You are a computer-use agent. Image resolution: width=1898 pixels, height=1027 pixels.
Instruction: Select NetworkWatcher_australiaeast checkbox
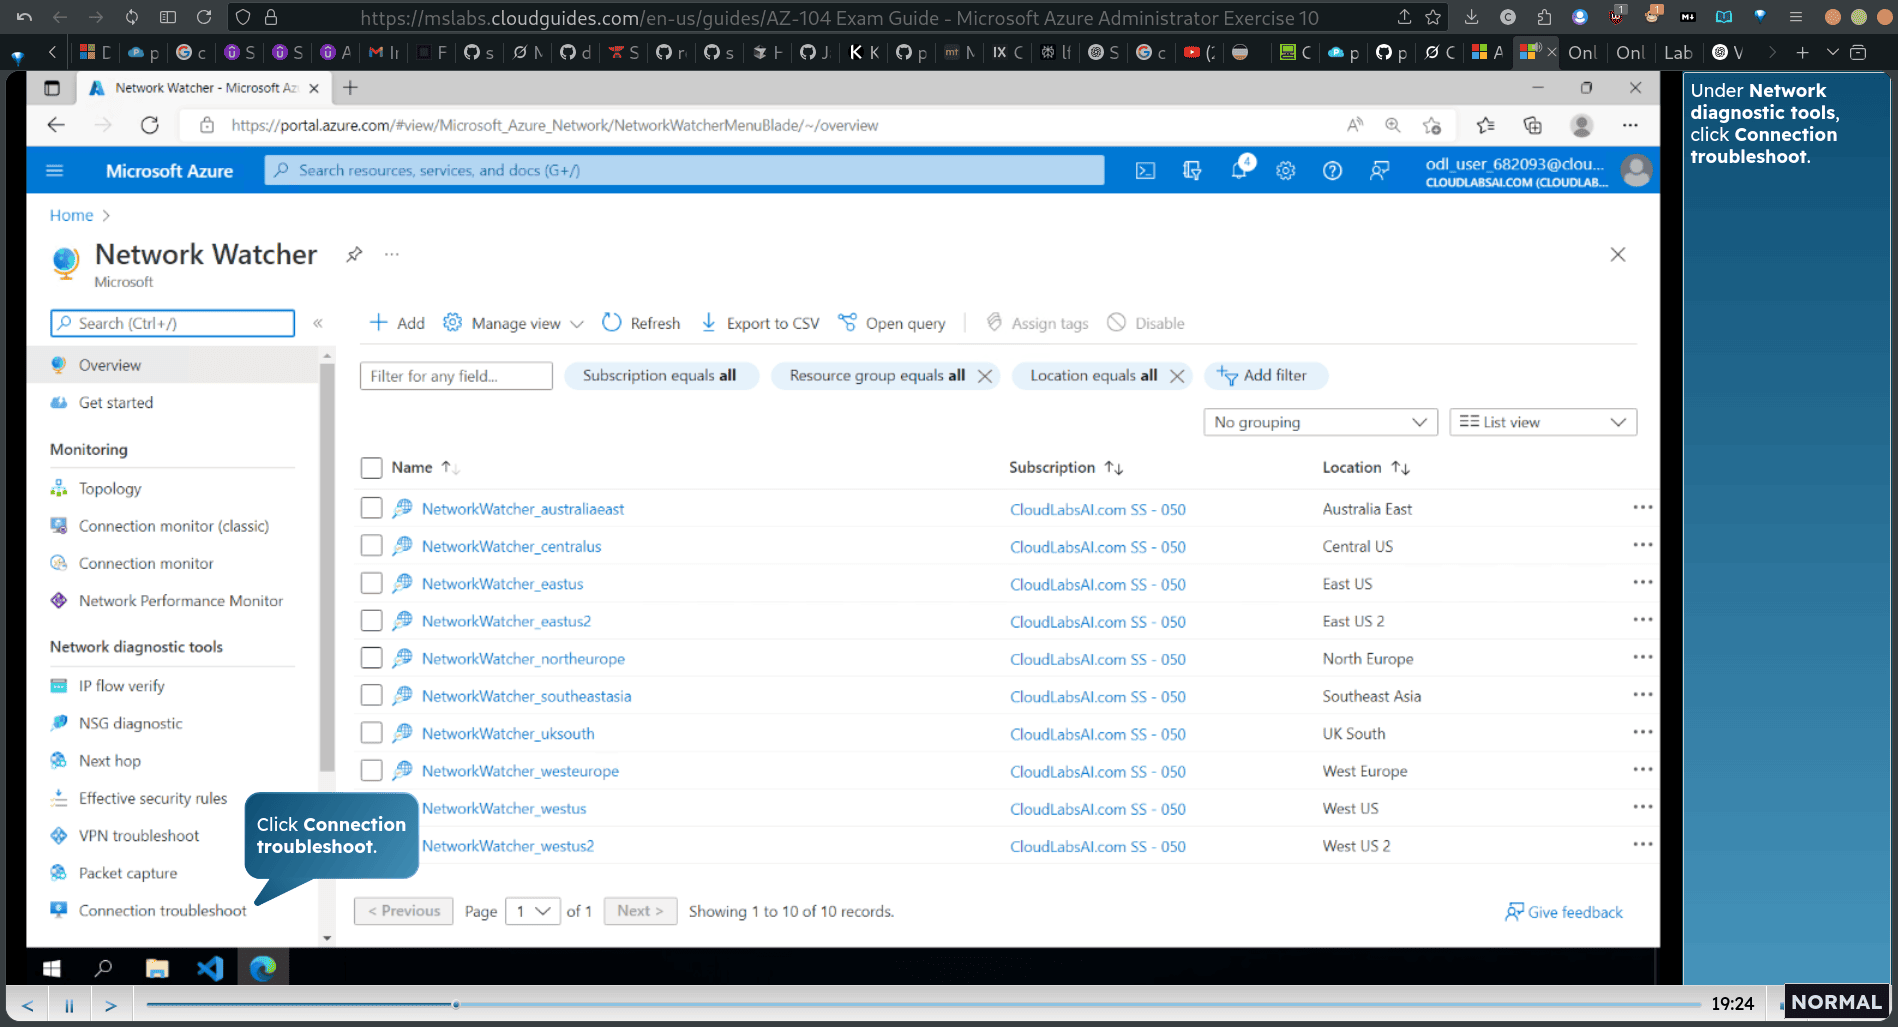[x=371, y=508]
